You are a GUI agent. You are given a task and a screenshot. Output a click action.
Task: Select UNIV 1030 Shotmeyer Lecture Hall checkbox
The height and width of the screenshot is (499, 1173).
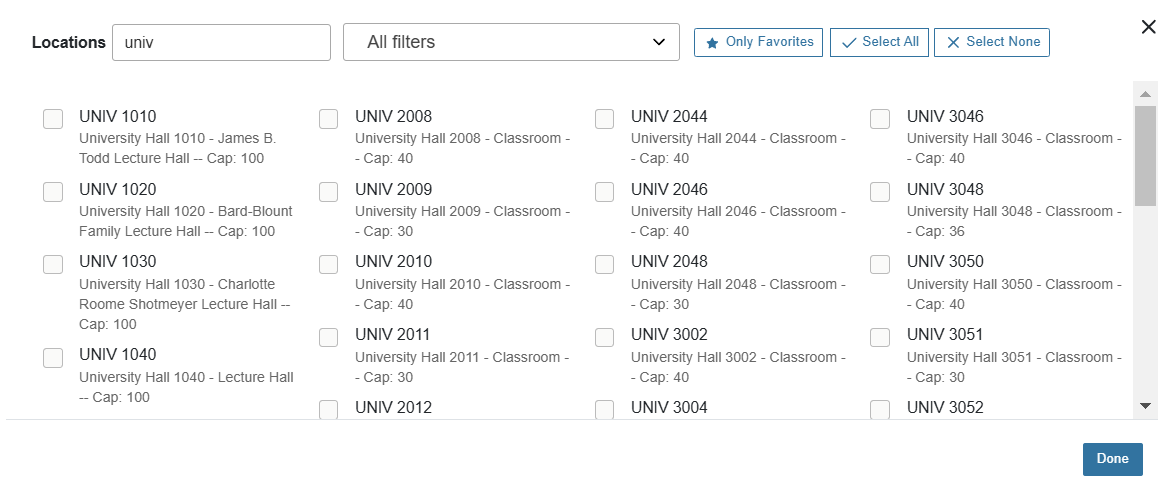pos(53,265)
